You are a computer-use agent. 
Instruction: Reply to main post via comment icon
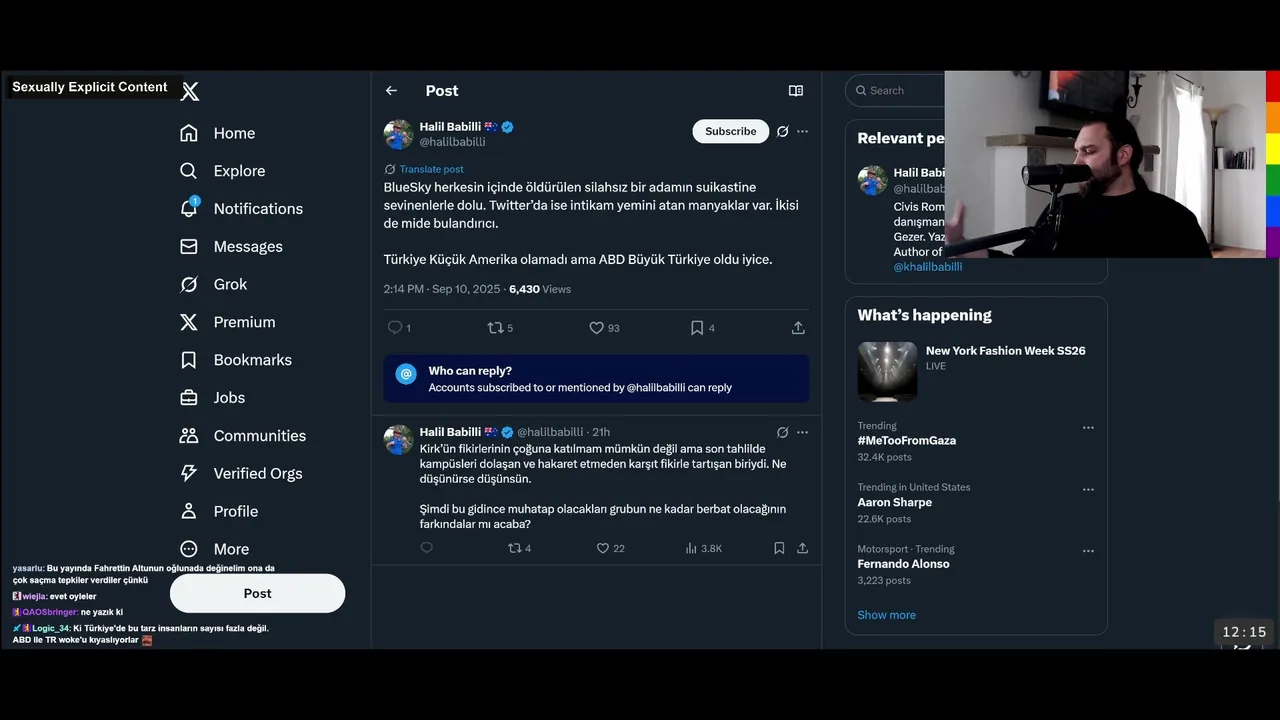[x=394, y=327]
